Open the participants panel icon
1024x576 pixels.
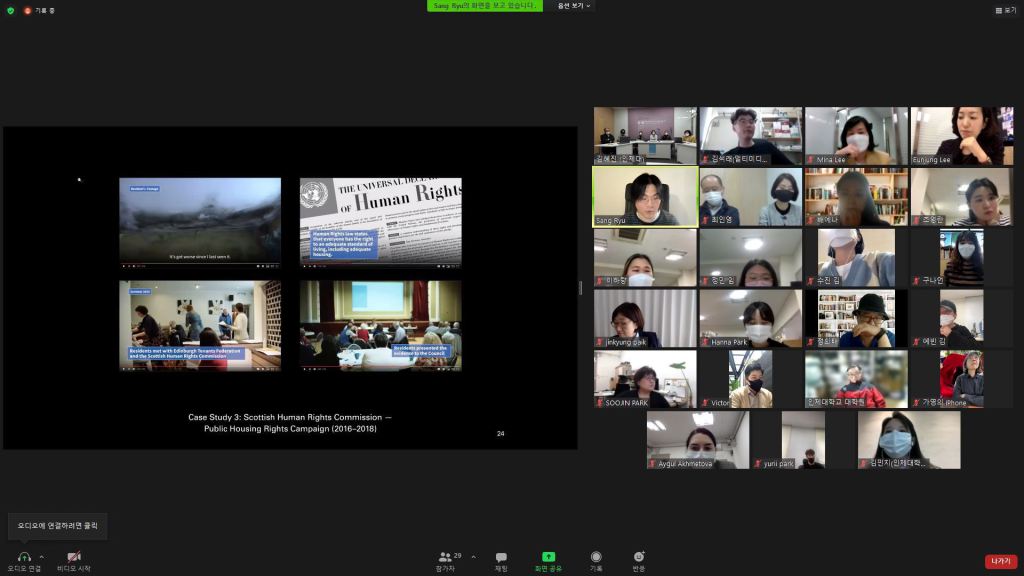(x=445, y=557)
